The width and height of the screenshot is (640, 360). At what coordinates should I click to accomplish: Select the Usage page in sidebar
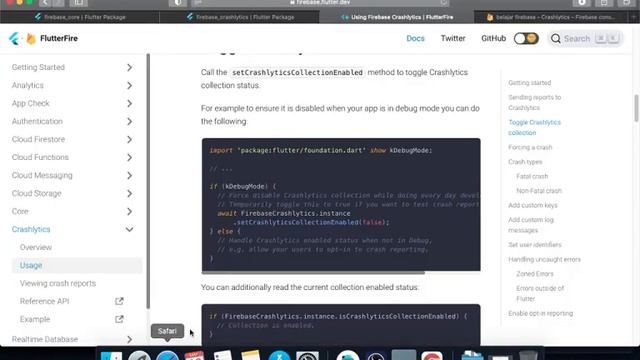tap(31, 265)
